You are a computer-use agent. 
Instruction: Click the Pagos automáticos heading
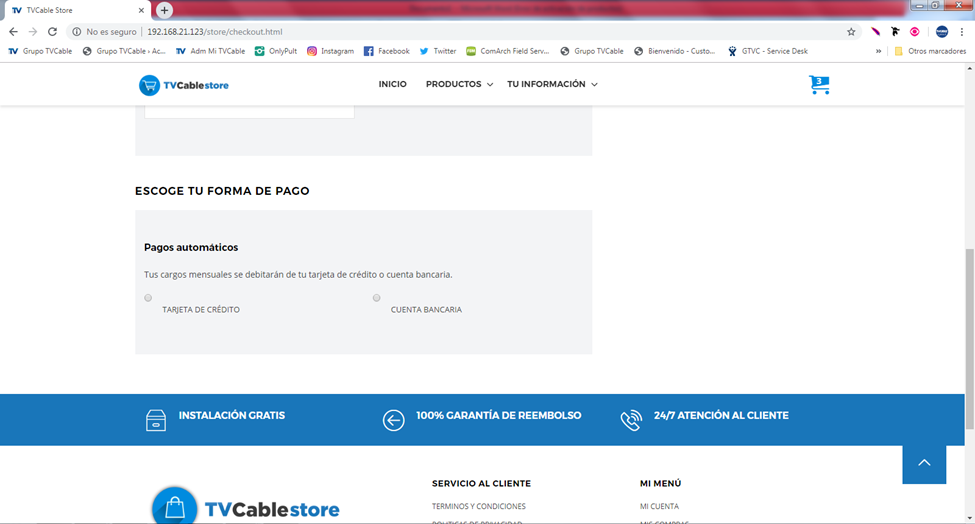191,247
